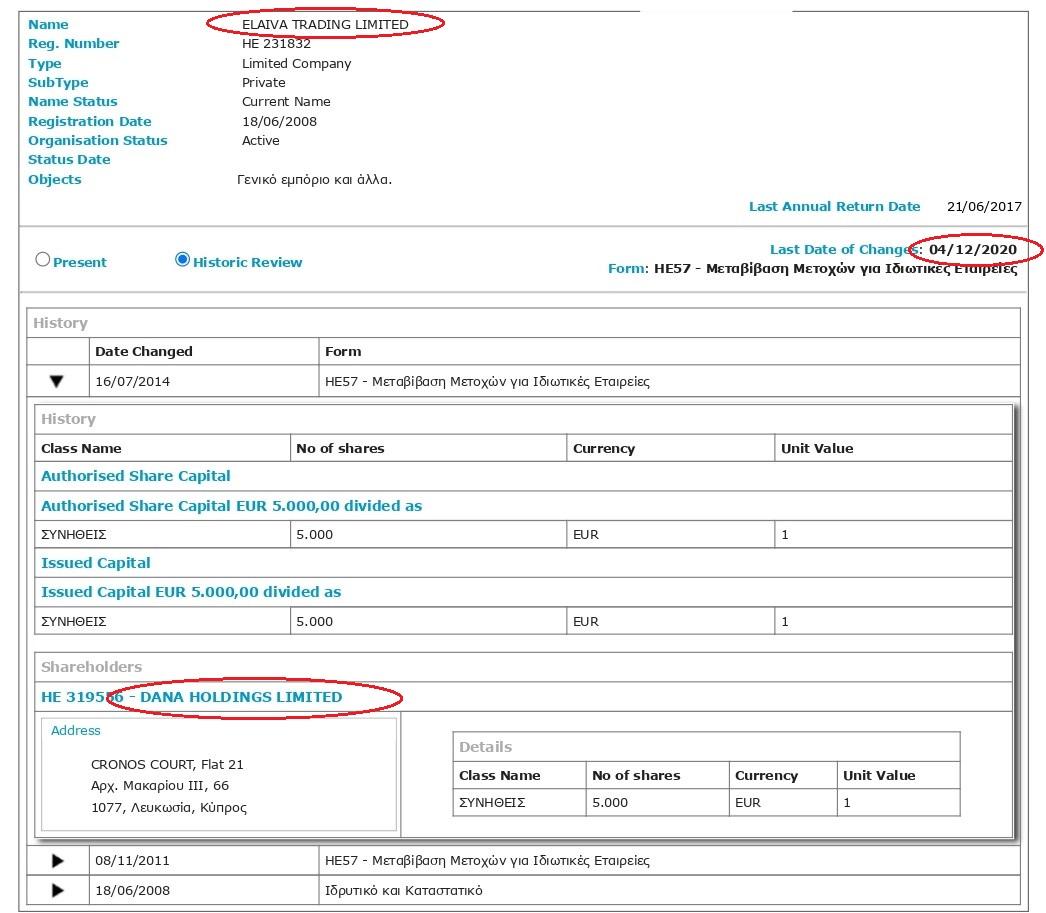Click the Unit Value header in Details table
Viewport: 1046px width, 913px height.
[878, 775]
